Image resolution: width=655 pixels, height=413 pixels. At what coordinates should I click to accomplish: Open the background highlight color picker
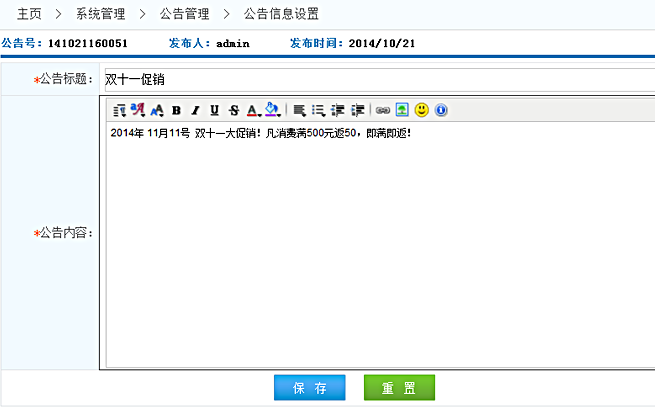[272, 110]
